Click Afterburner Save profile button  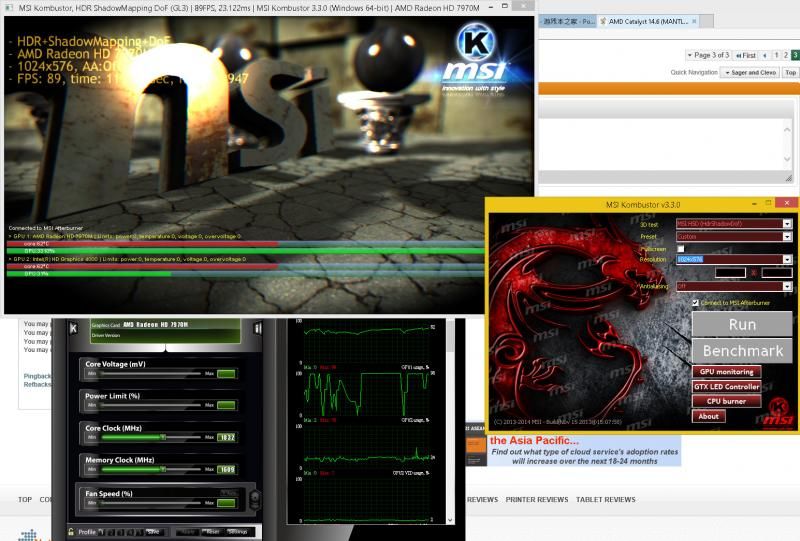click(x=153, y=531)
